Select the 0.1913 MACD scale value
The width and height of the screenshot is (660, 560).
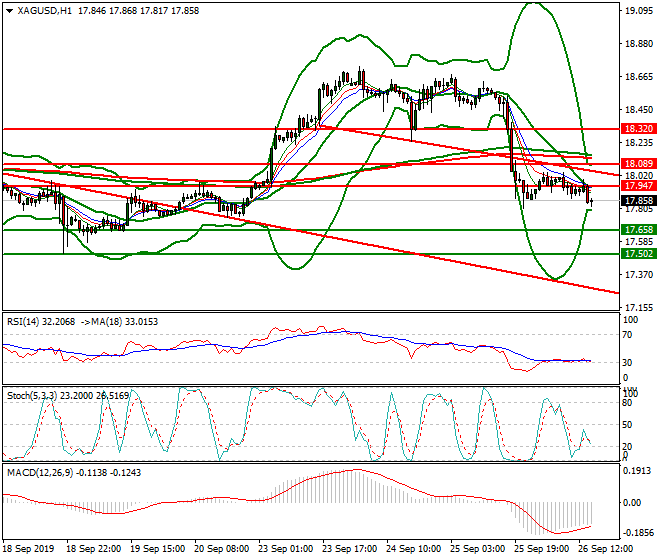pyautogui.click(x=637, y=471)
